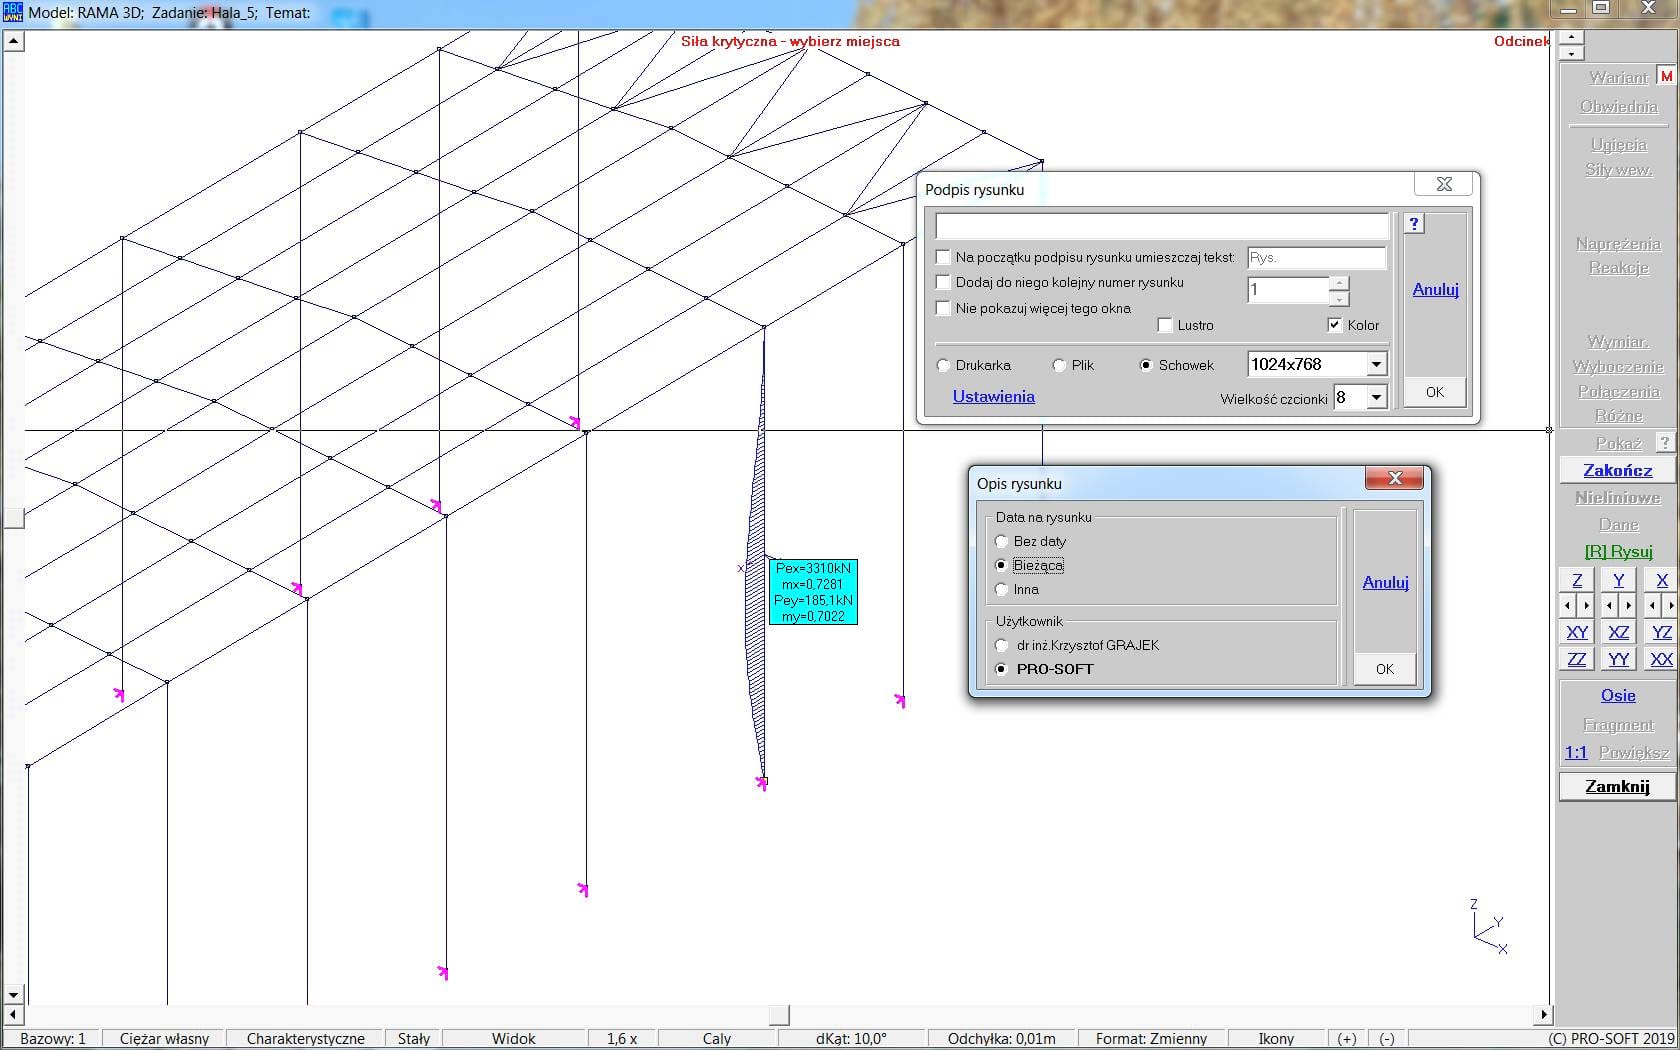The image size is (1680, 1050).
Task: Click the red M variant indicator
Action: [x=1665, y=76]
